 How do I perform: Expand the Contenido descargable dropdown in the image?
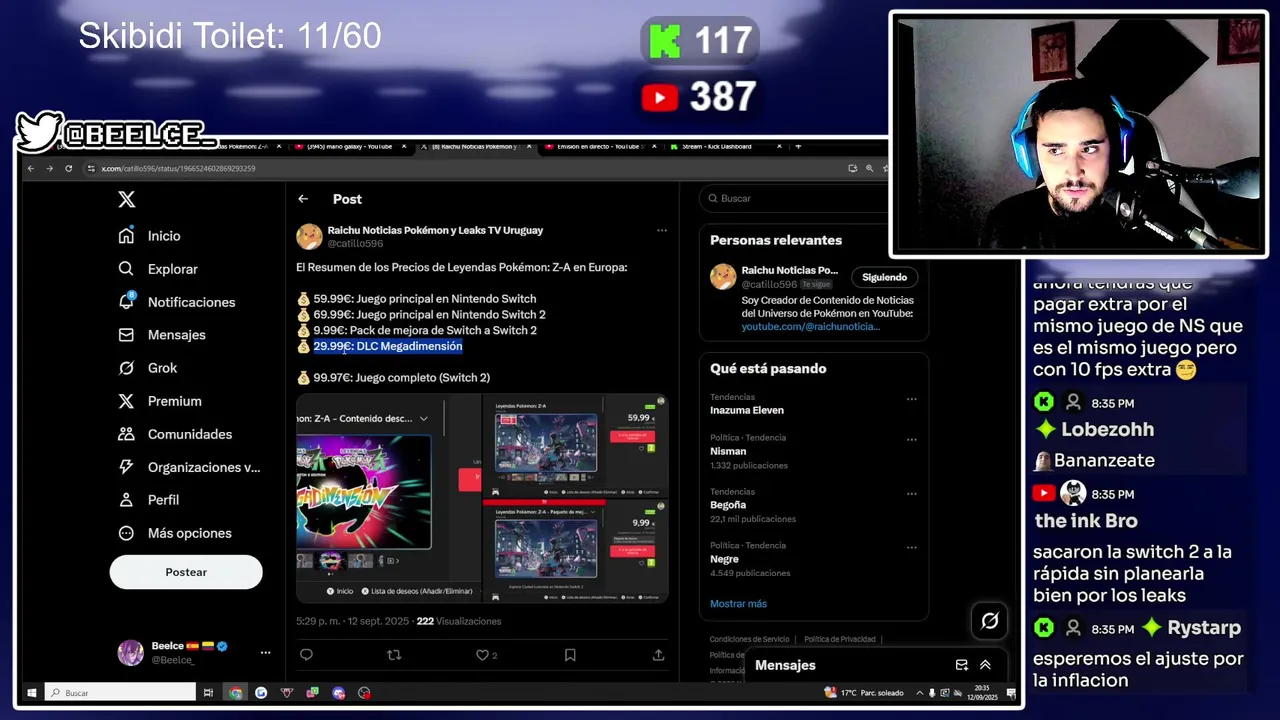pyautogui.click(x=423, y=418)
